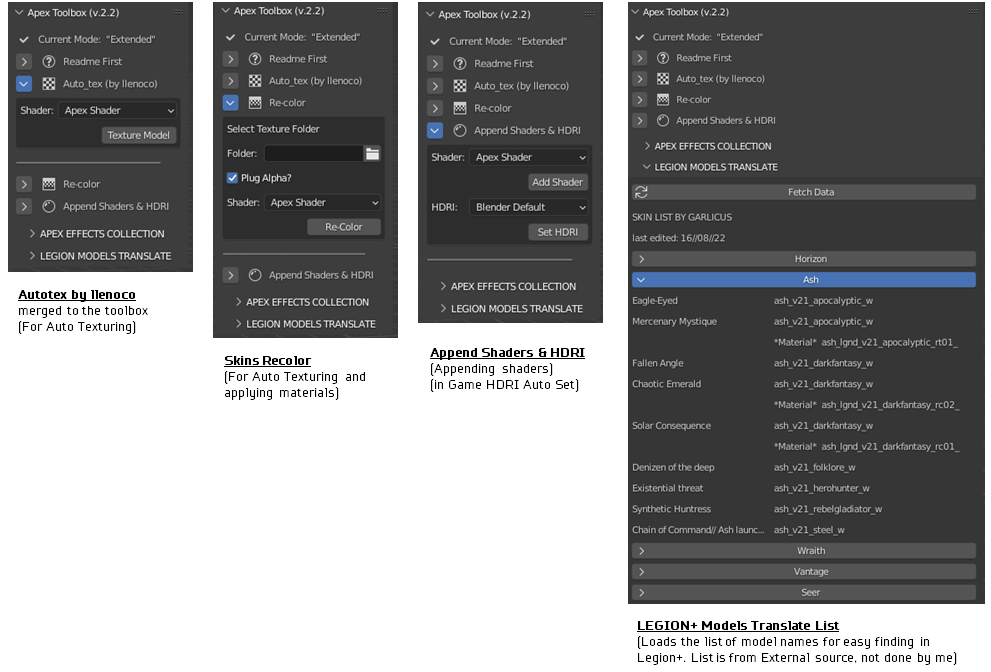Viewport: 991px width, 672px height.
Task: Click Readme First question icon in Skins Recolor panel
Action: 255,59
